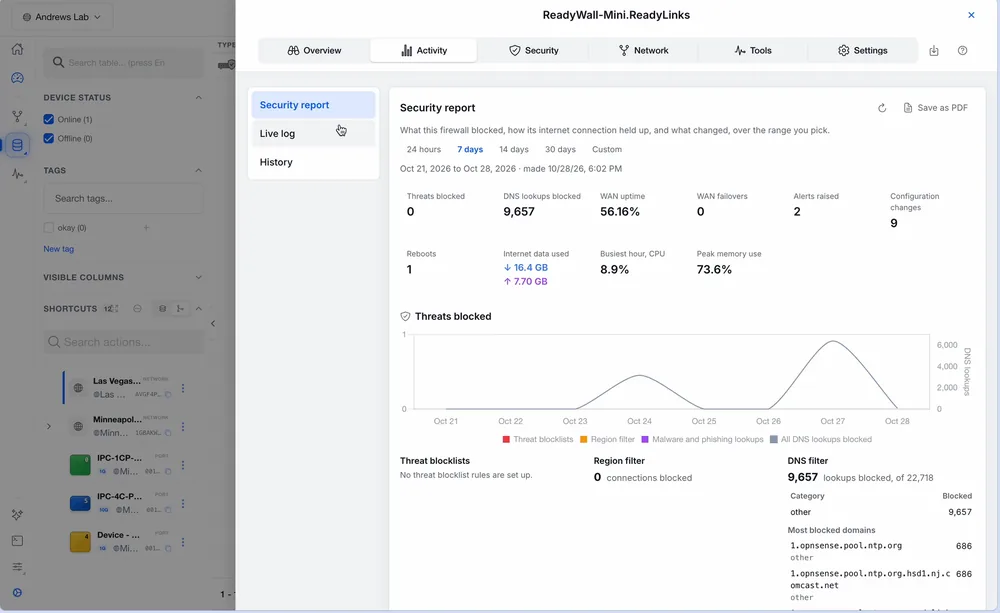Click the green IPC-1CP port thumbnail
The width and height of the screenshot is (1000, 613).
80,464
